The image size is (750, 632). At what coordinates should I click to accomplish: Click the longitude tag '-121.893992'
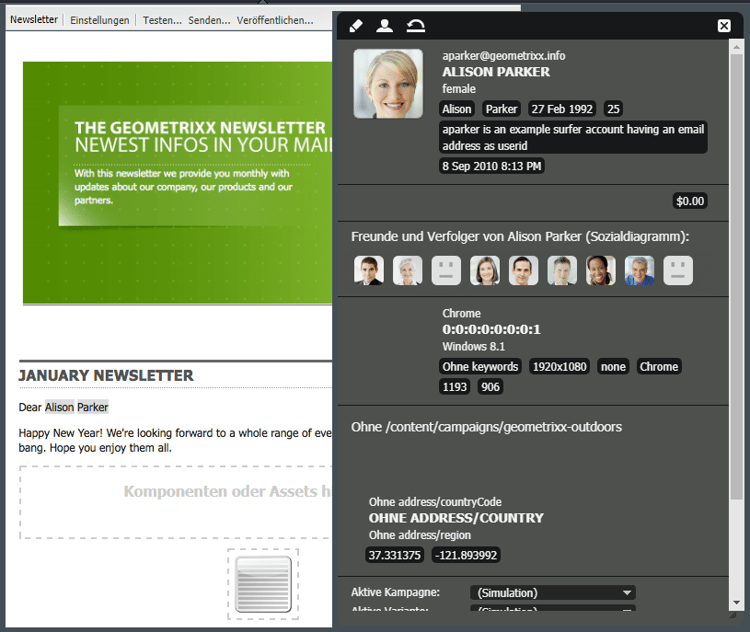(x=466, y=555)
